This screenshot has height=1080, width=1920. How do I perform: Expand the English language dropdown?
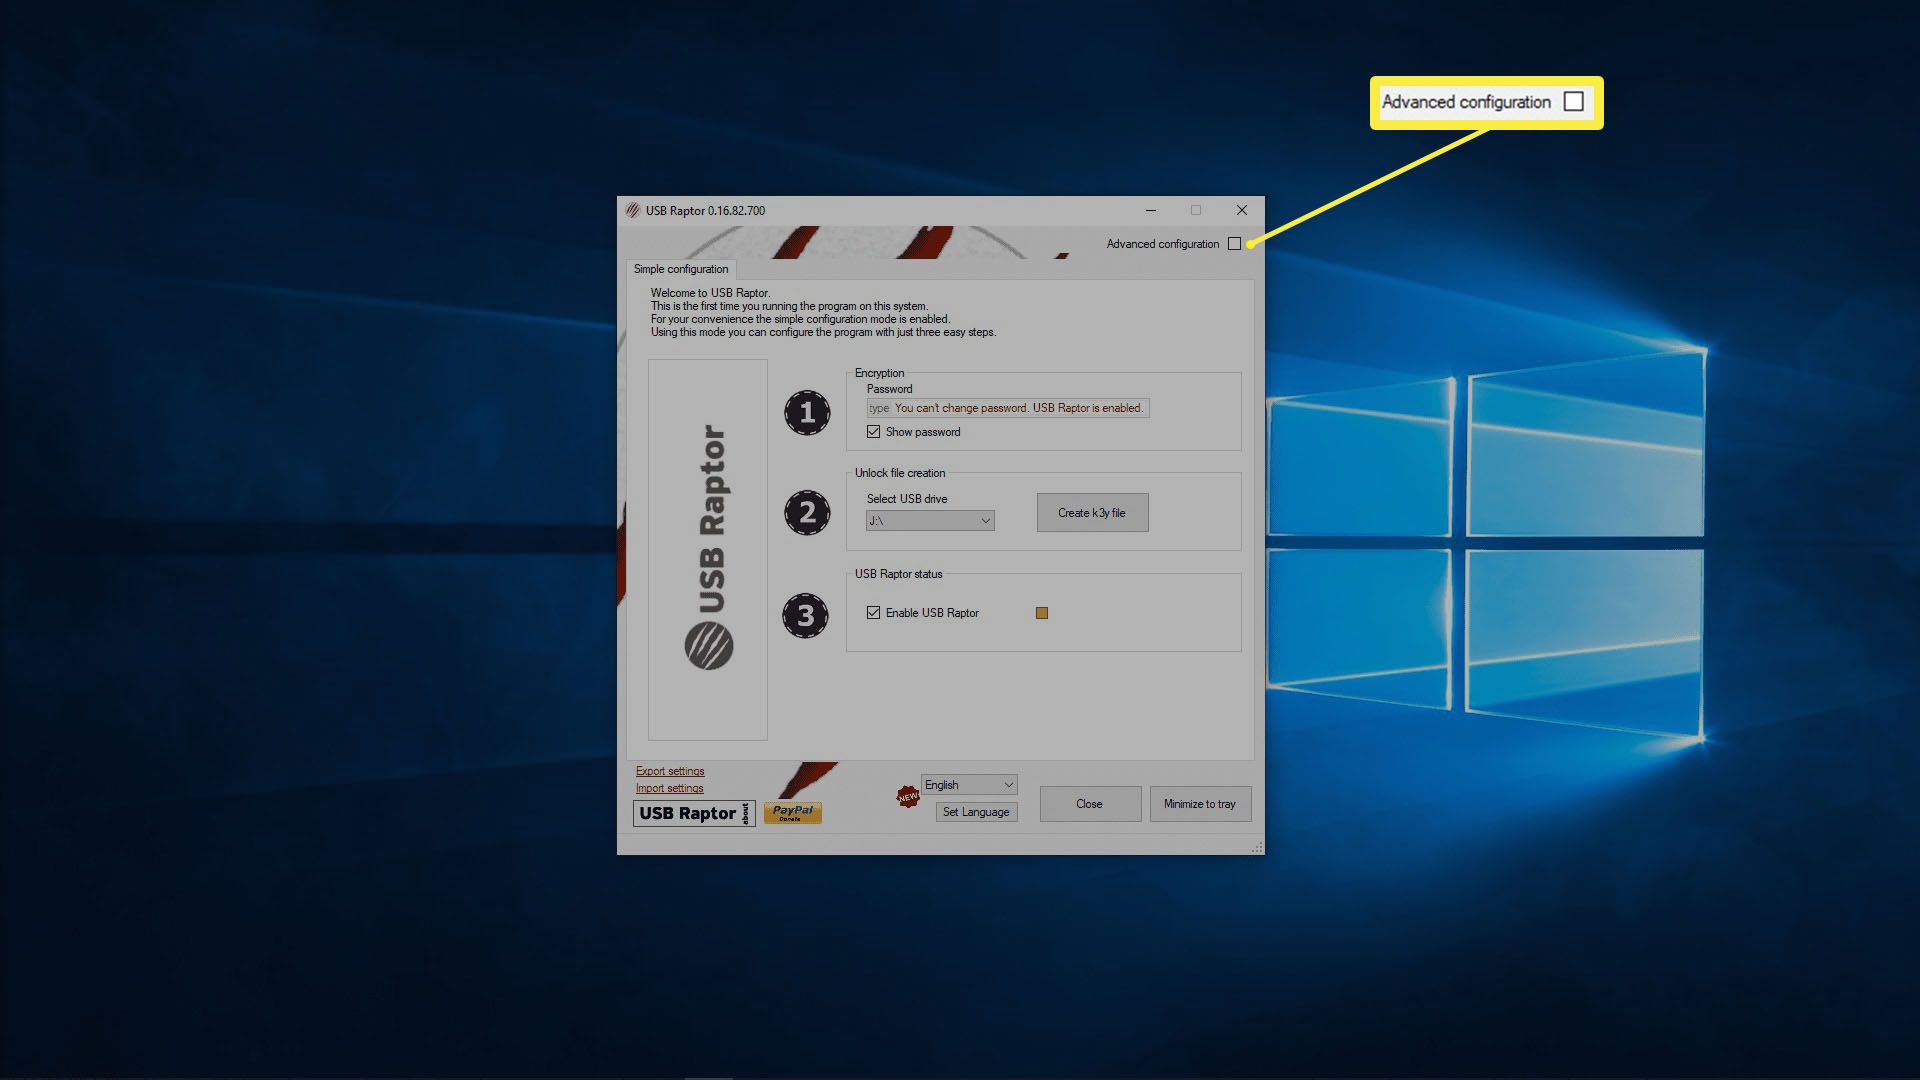click(969, 785)
